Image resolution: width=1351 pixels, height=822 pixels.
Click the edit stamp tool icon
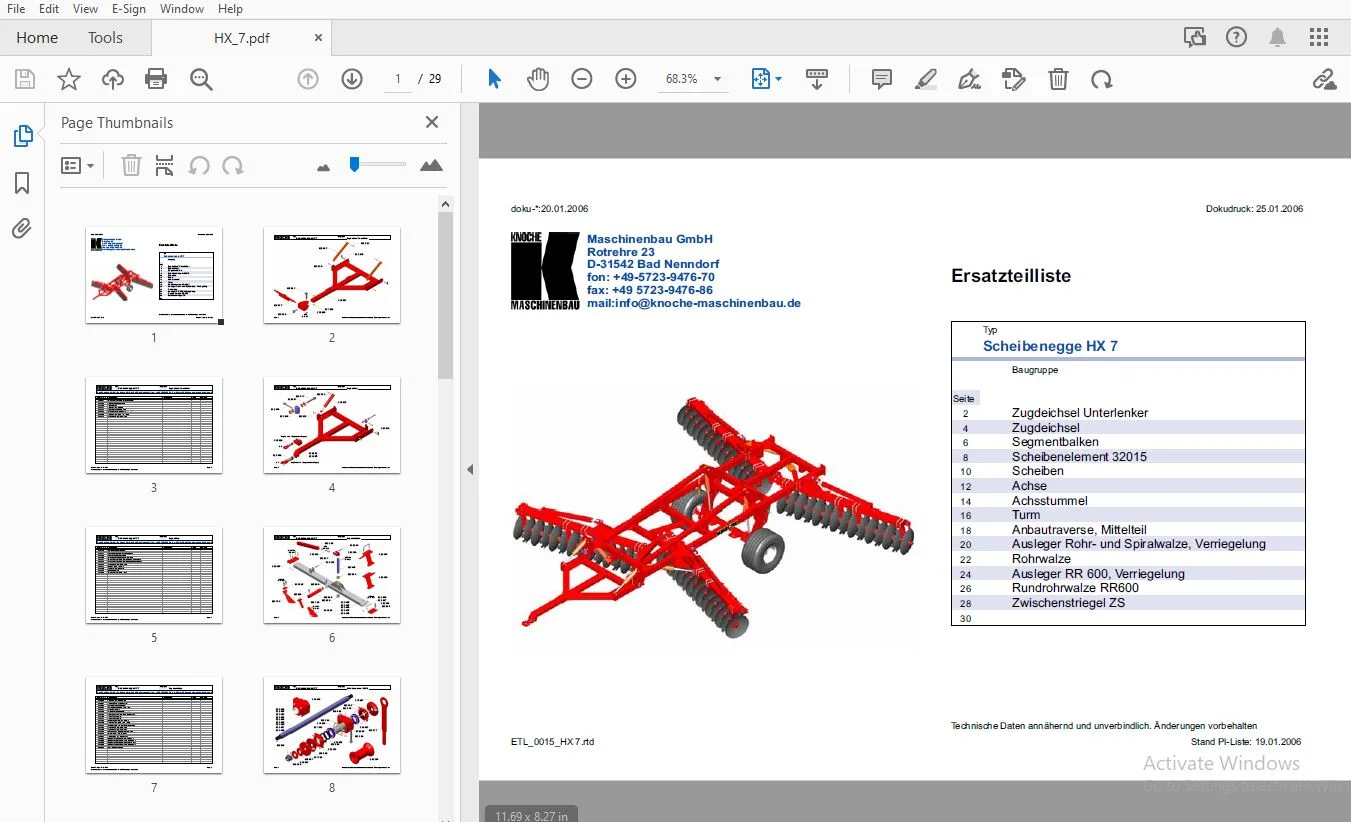1014,79
